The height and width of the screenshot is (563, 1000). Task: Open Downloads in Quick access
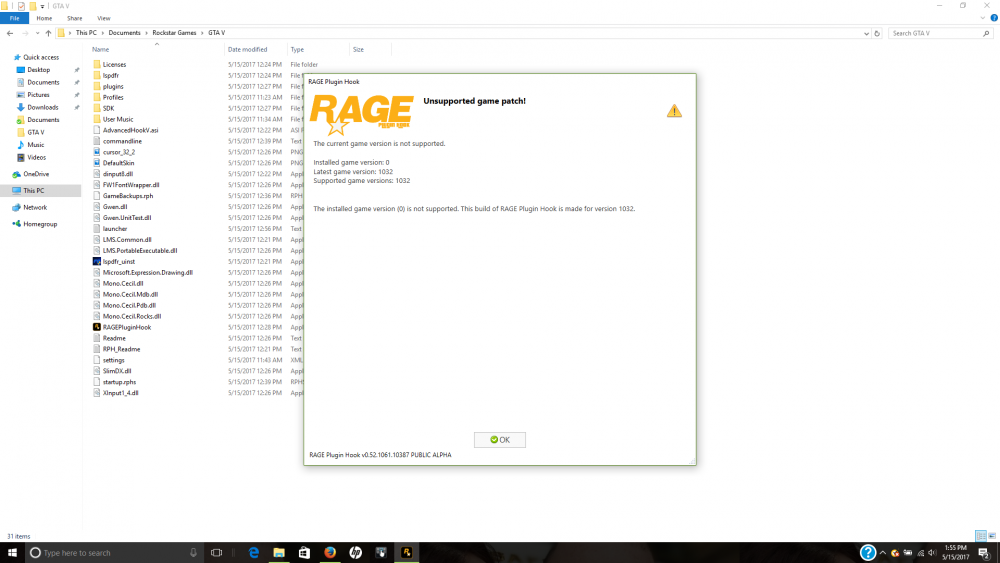(x=42, y=107)
